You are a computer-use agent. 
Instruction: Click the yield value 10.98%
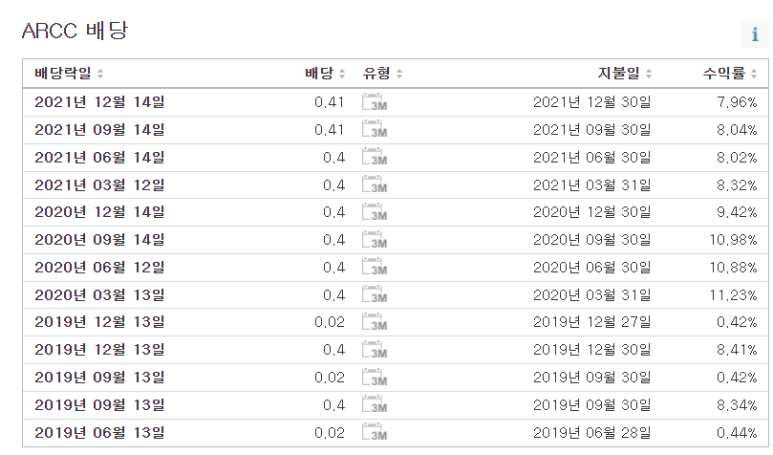(733, 240)
